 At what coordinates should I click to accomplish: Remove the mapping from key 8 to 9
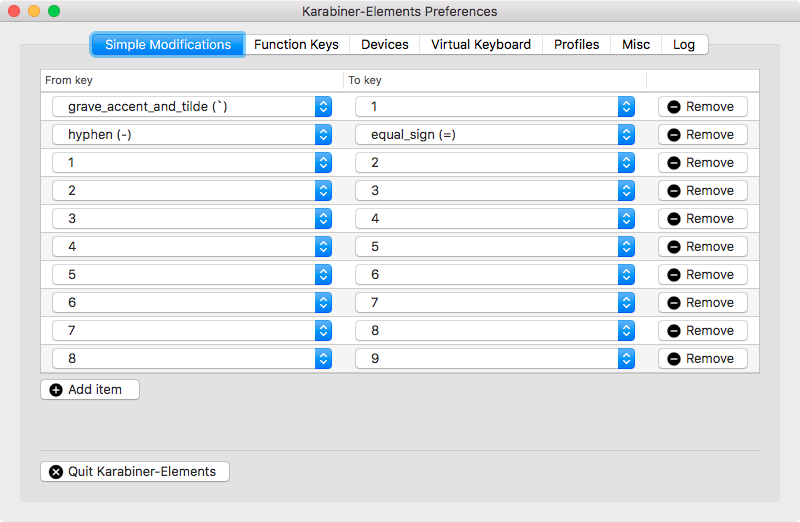coord(702,359)
